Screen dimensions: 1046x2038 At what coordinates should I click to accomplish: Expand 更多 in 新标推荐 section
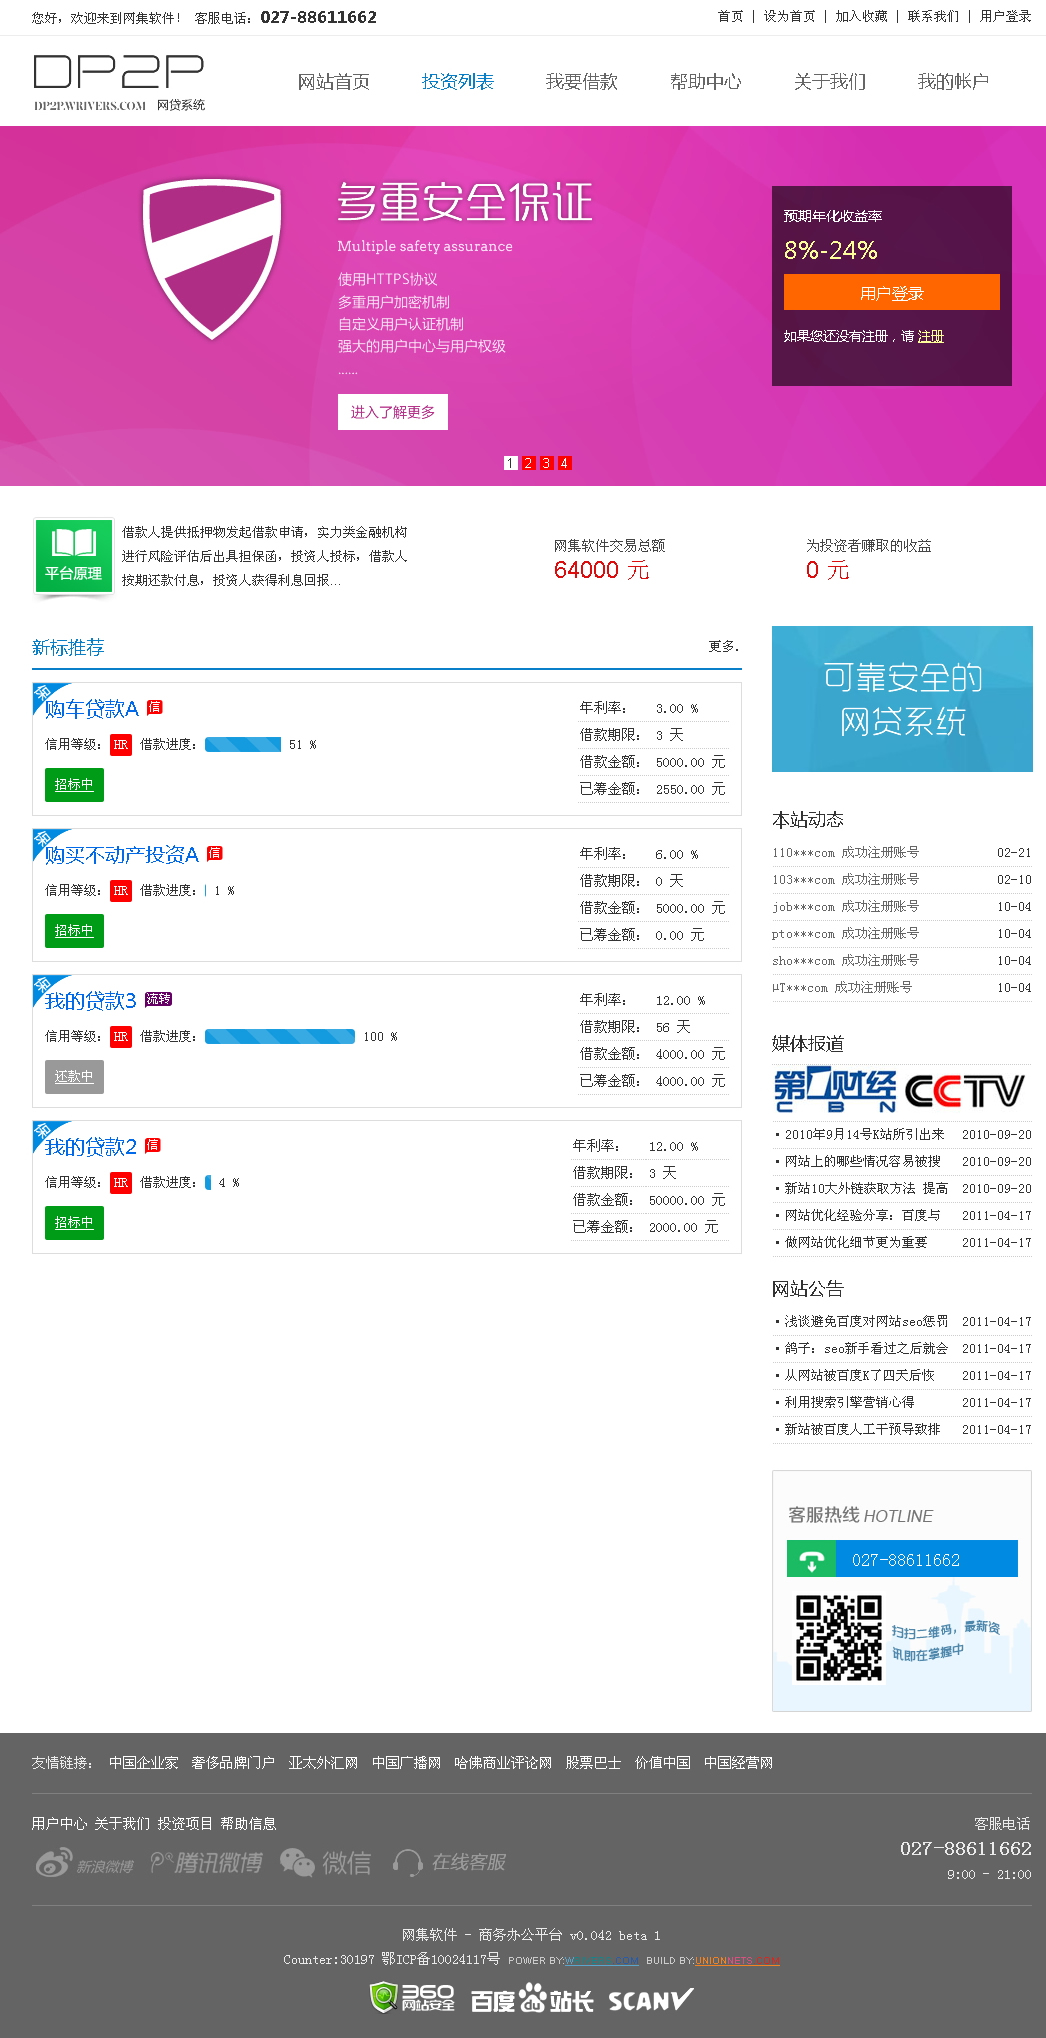coord(723,646)
